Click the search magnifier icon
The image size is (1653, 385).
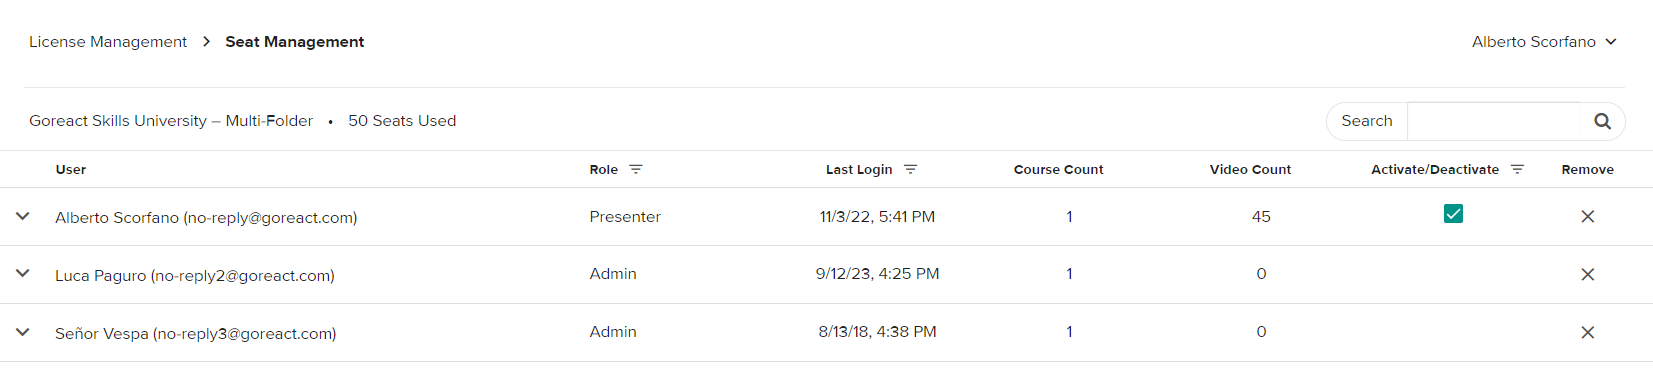click(1602, 121)
